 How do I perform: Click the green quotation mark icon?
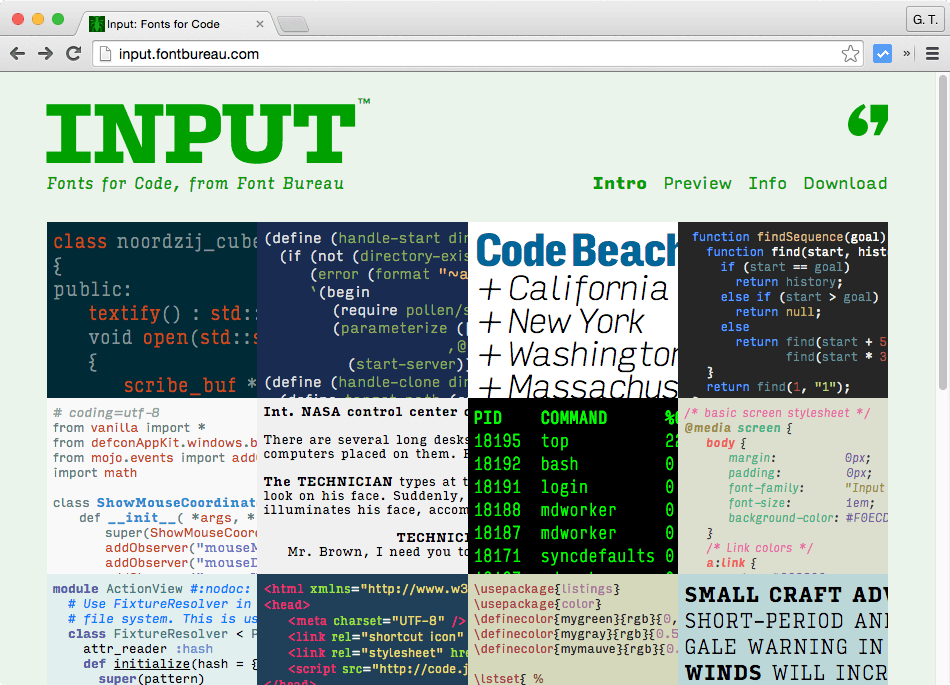[867, 120]
